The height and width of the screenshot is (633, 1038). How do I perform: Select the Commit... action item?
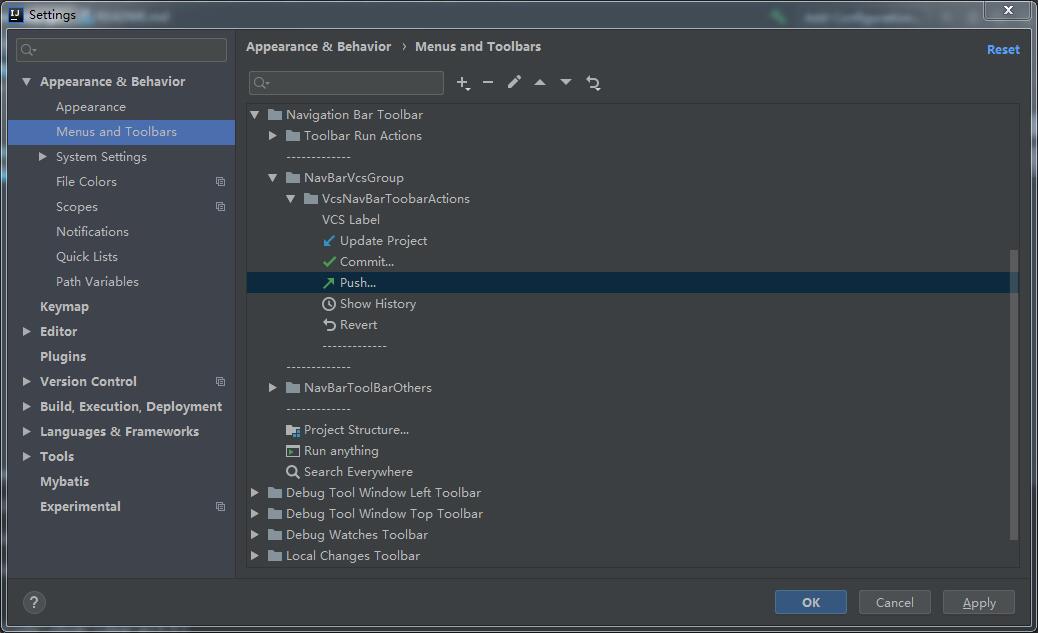[x=366, y=262]
